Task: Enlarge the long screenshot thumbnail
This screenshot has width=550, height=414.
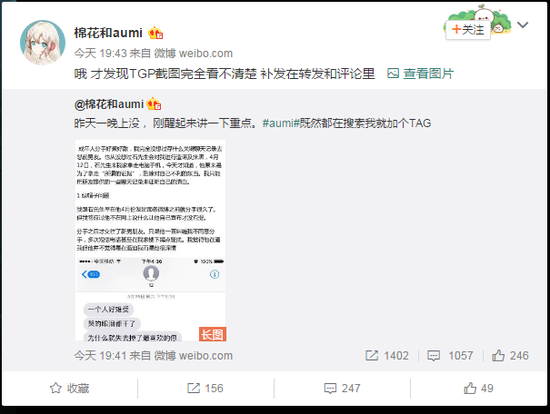Action: [x=150, y=240]
